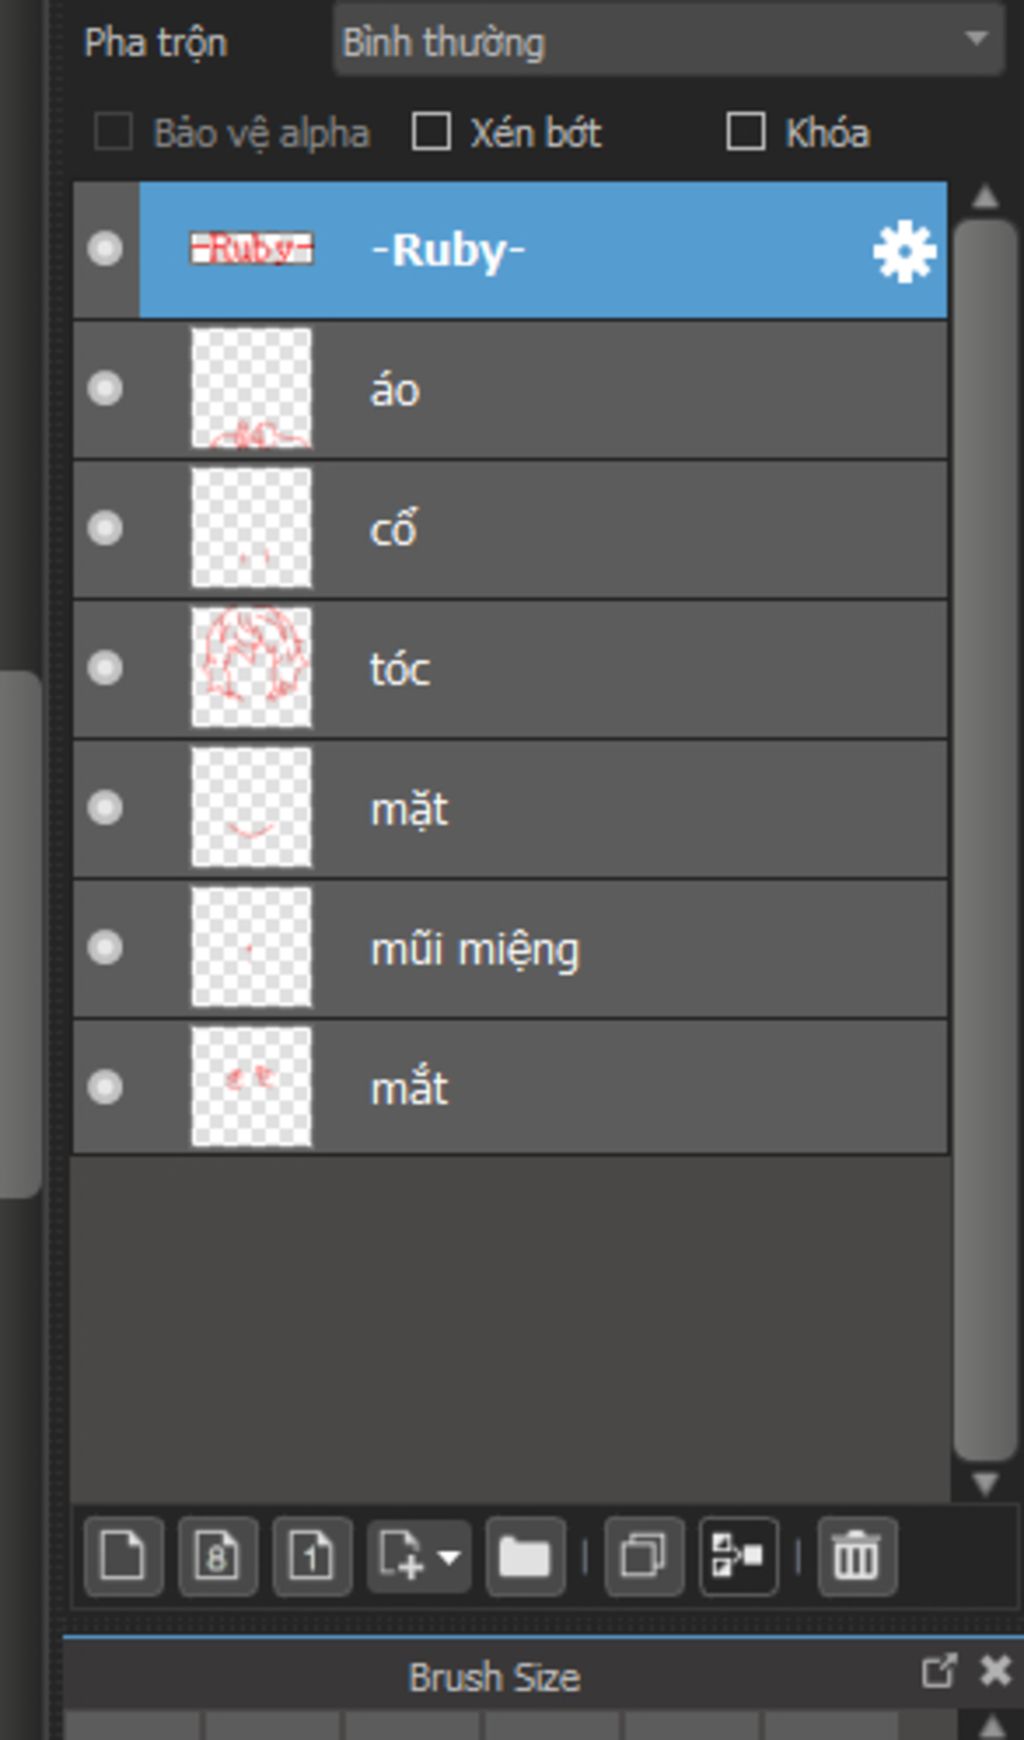
Task: Duplicate the selected layer
Action: point(644,1556)
